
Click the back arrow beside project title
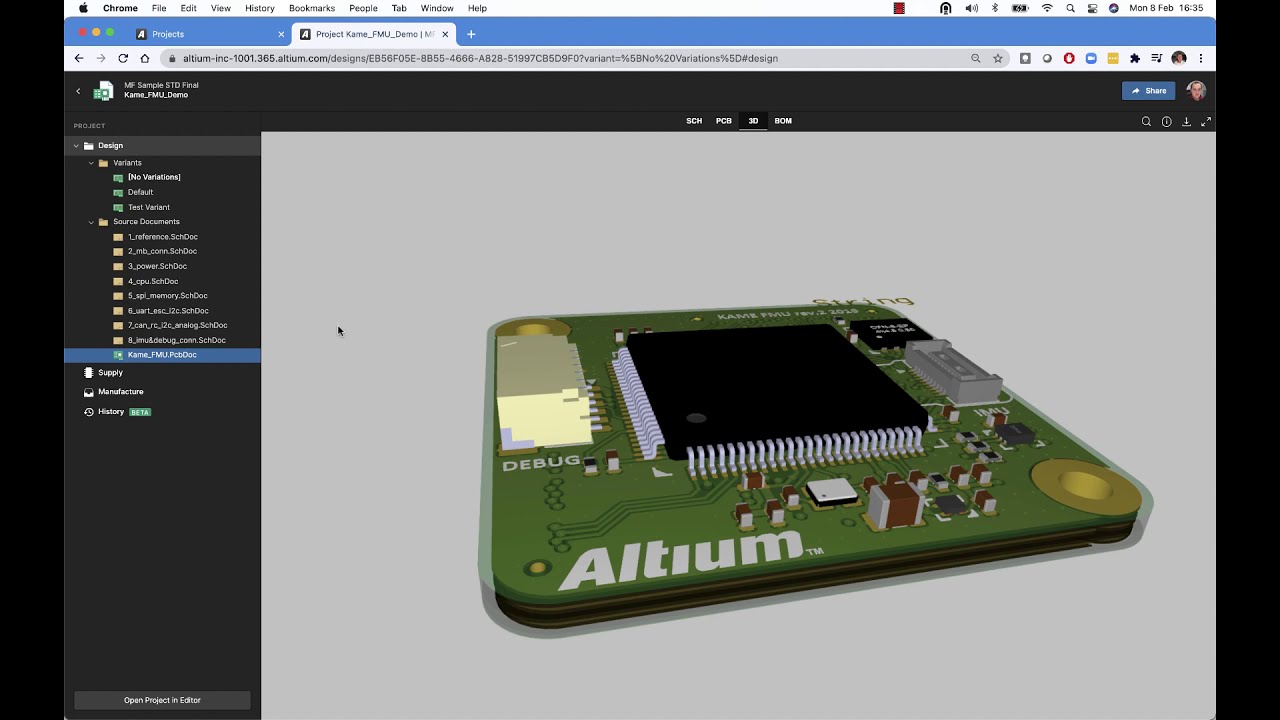tap(78, 91)
